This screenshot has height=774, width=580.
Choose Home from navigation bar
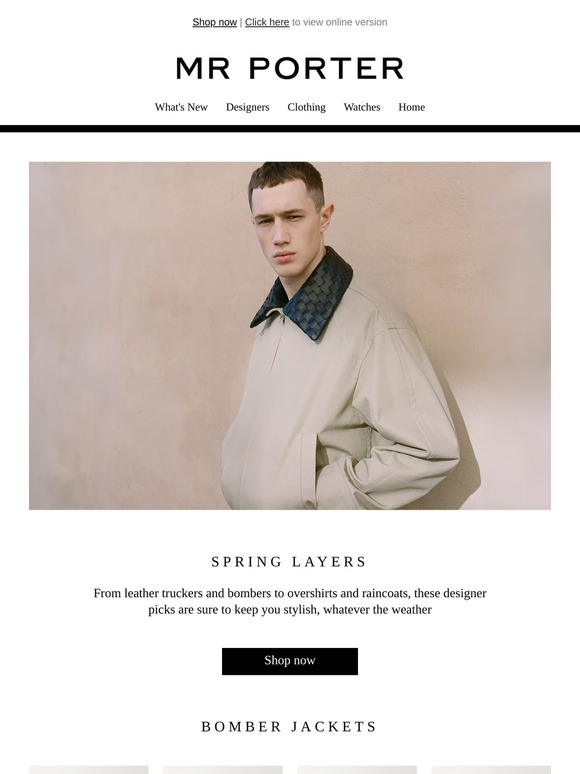412,107
